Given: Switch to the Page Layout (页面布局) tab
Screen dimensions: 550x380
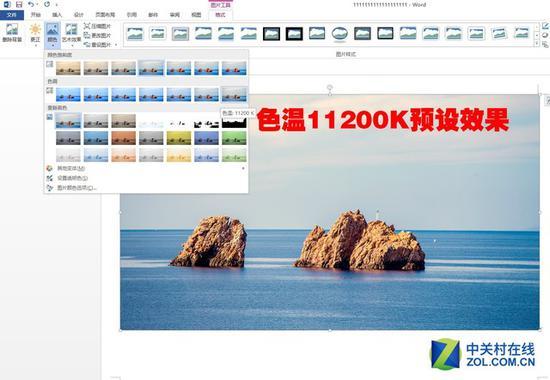Looking at the screenshot, I should point(105,15).
